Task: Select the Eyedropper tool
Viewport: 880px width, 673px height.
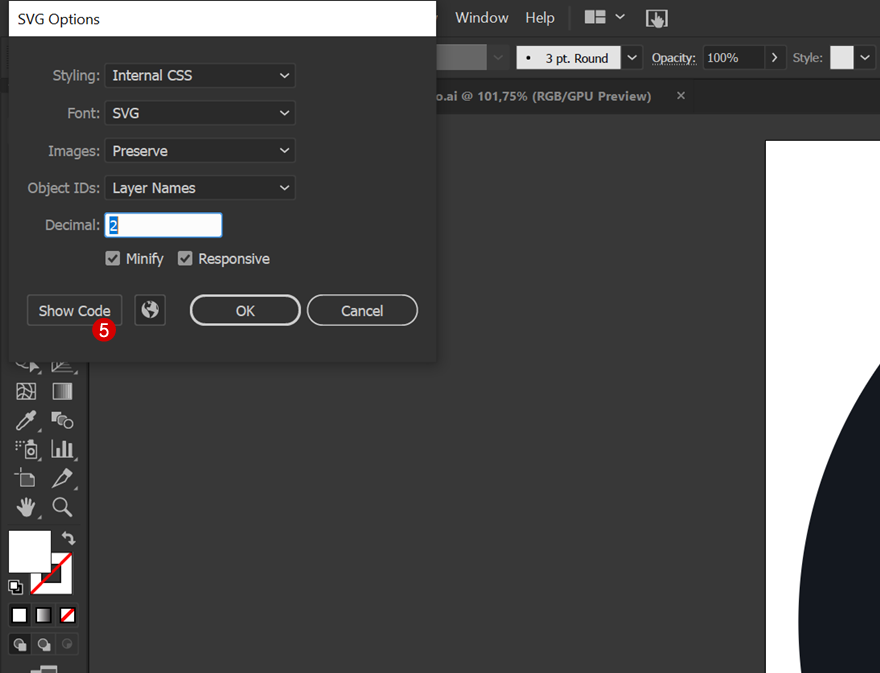Action: point(26,420)
